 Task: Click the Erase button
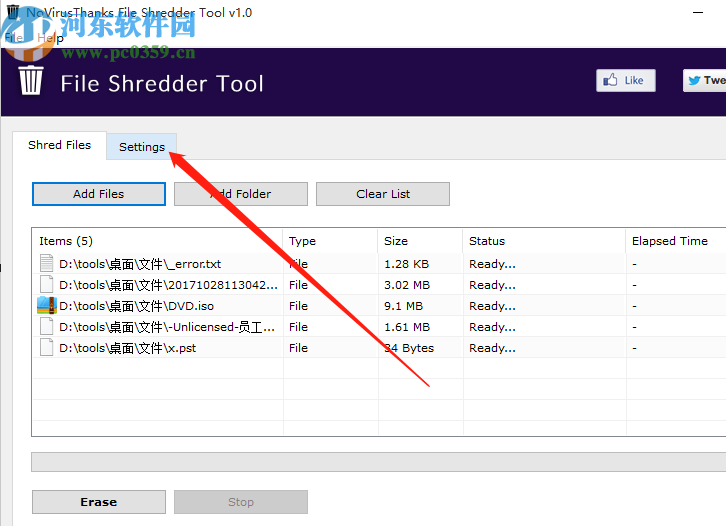(99, 502)
